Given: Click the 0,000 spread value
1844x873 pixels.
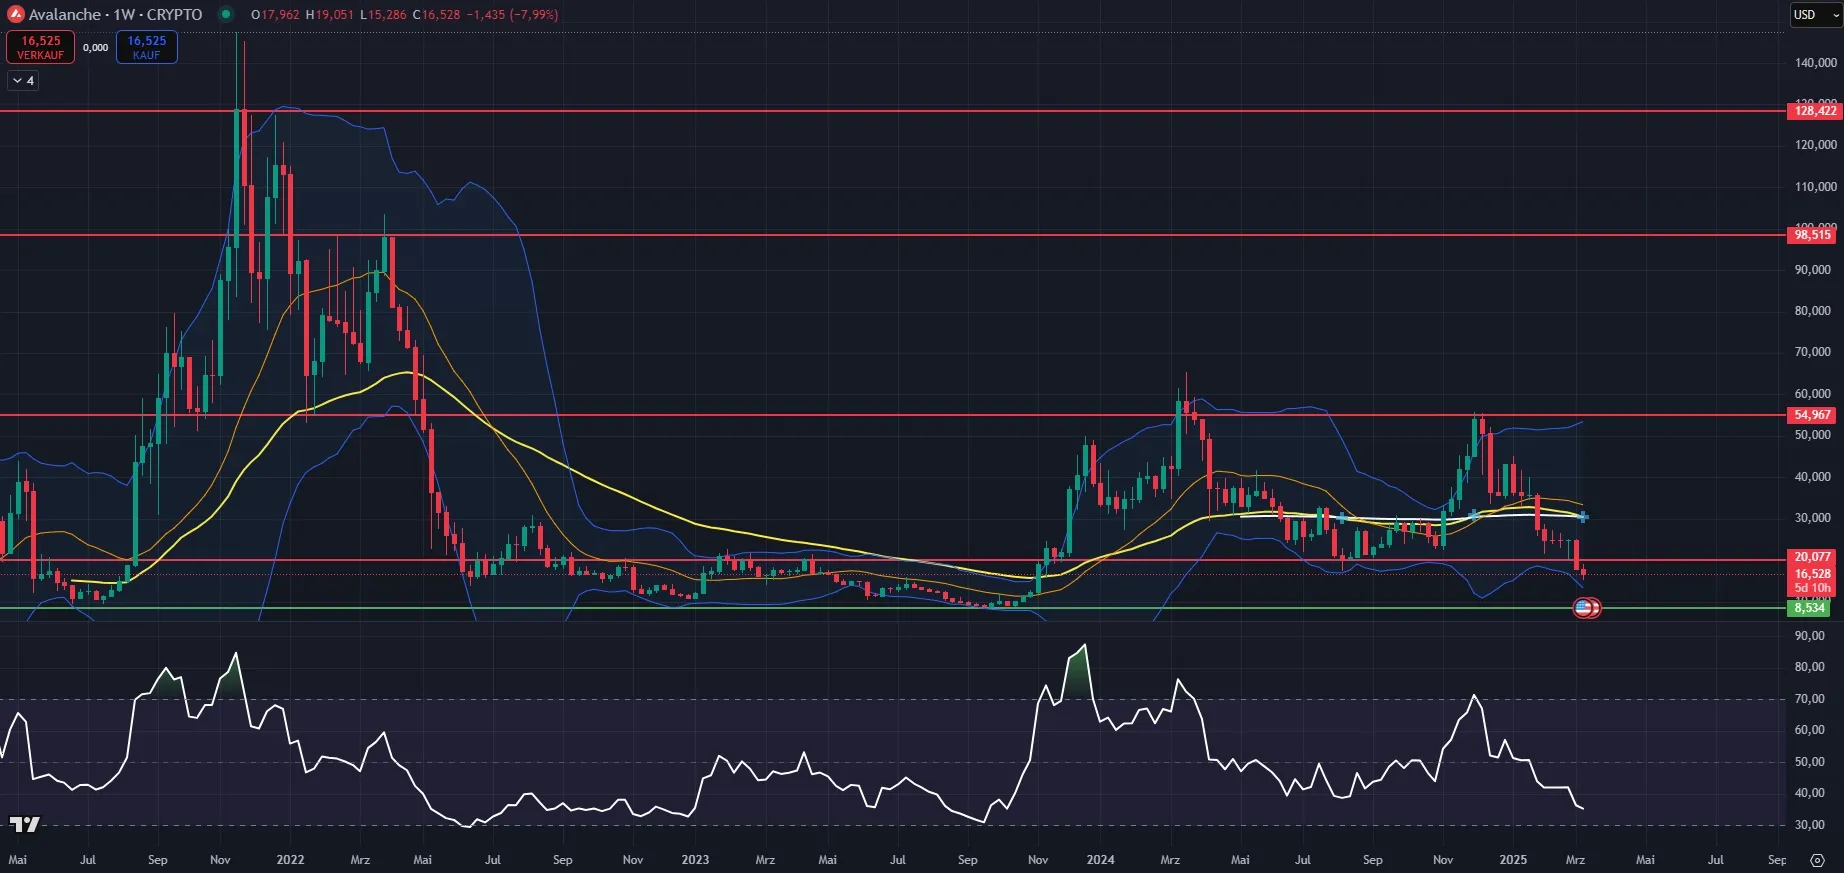Looking at the screenshot, I should 96,47.
